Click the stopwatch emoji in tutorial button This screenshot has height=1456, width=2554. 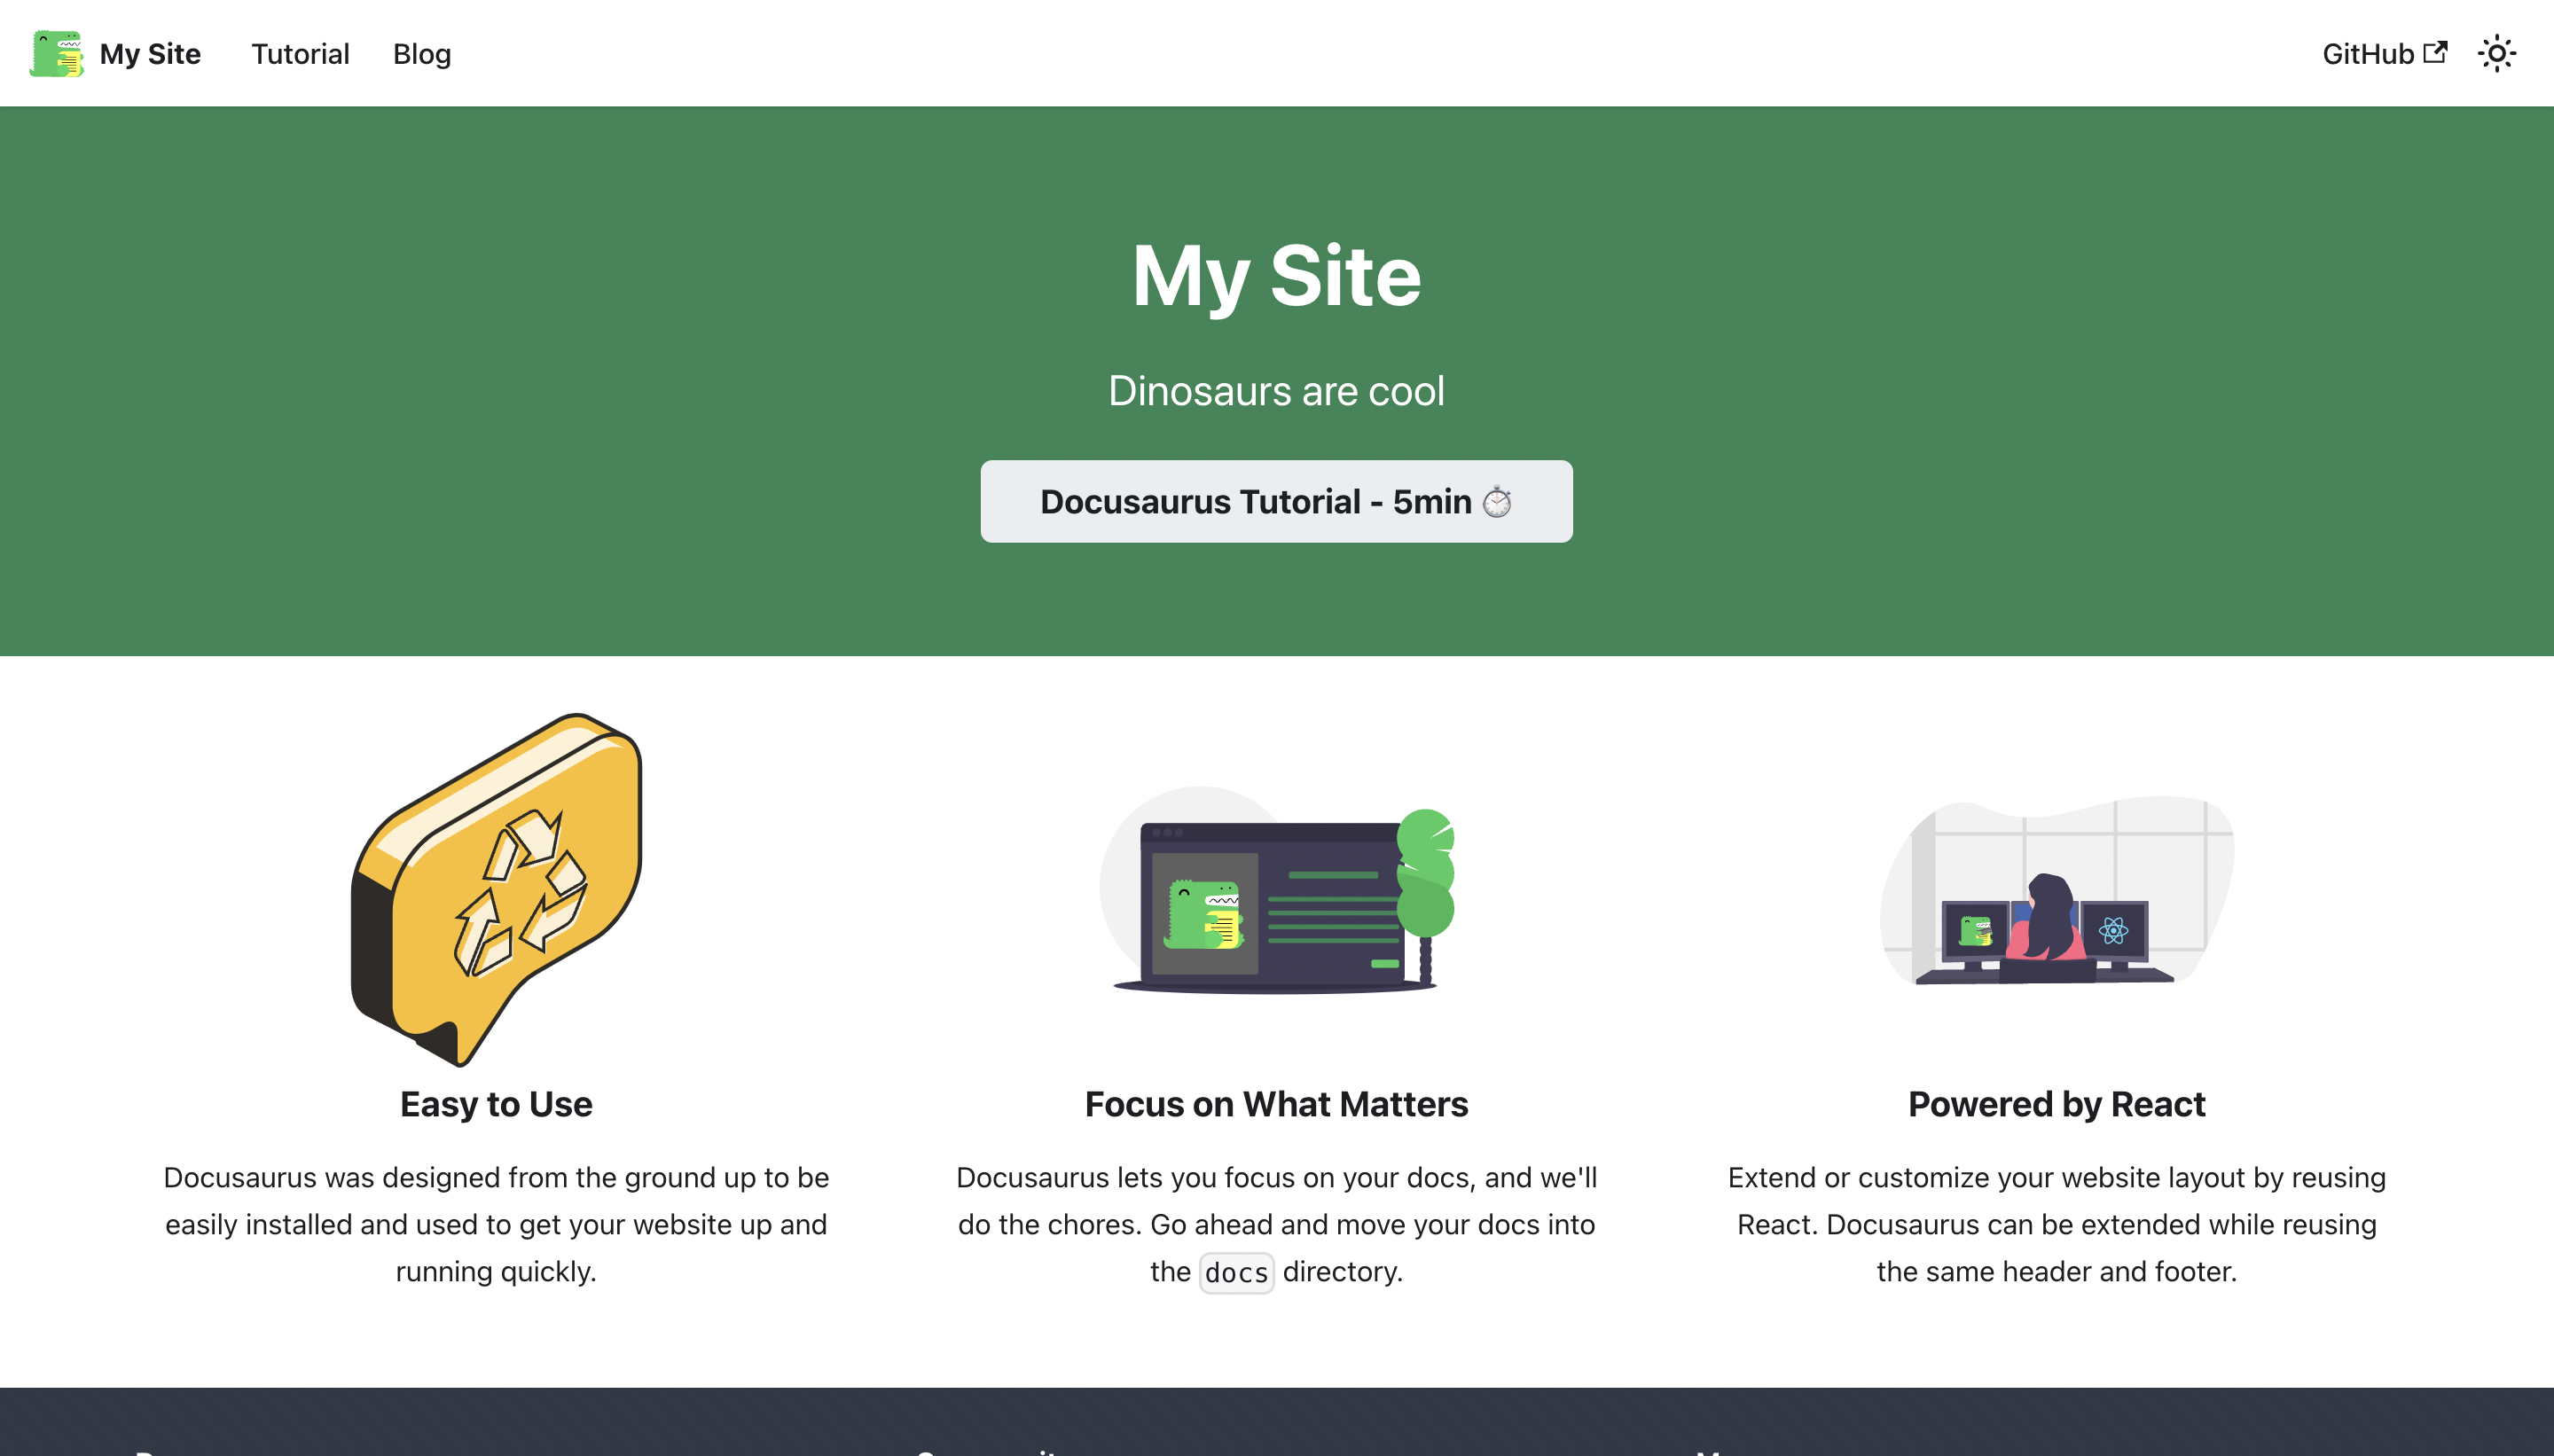click(1497, 502)
